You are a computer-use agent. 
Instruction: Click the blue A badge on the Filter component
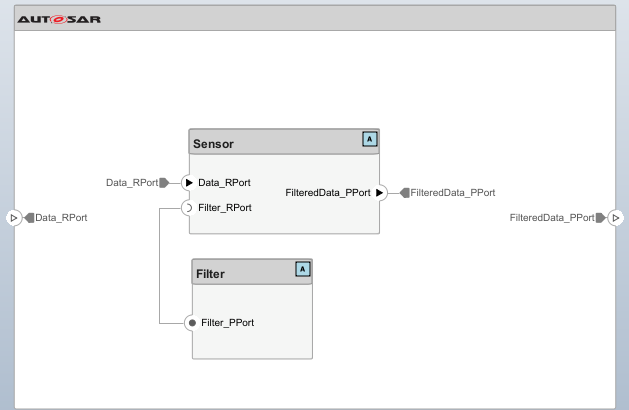302,268
